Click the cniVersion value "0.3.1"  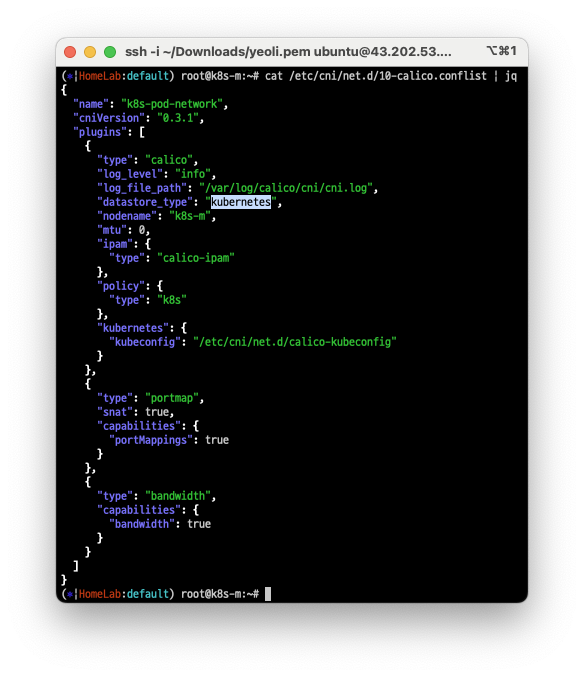click(x=178, y=118)
